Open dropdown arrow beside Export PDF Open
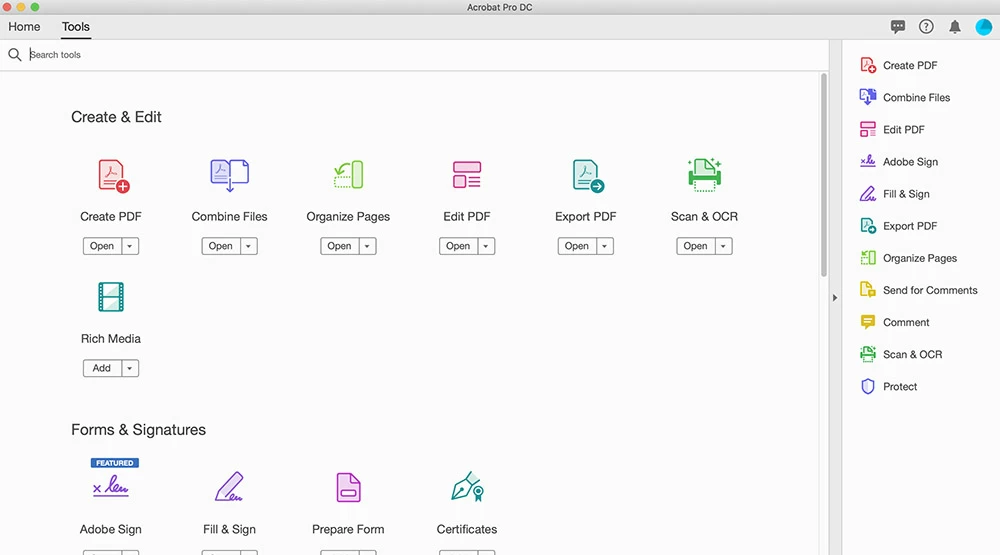This screenshot has width=1000, height=555. pyautogui.click(x=605, y=246)
